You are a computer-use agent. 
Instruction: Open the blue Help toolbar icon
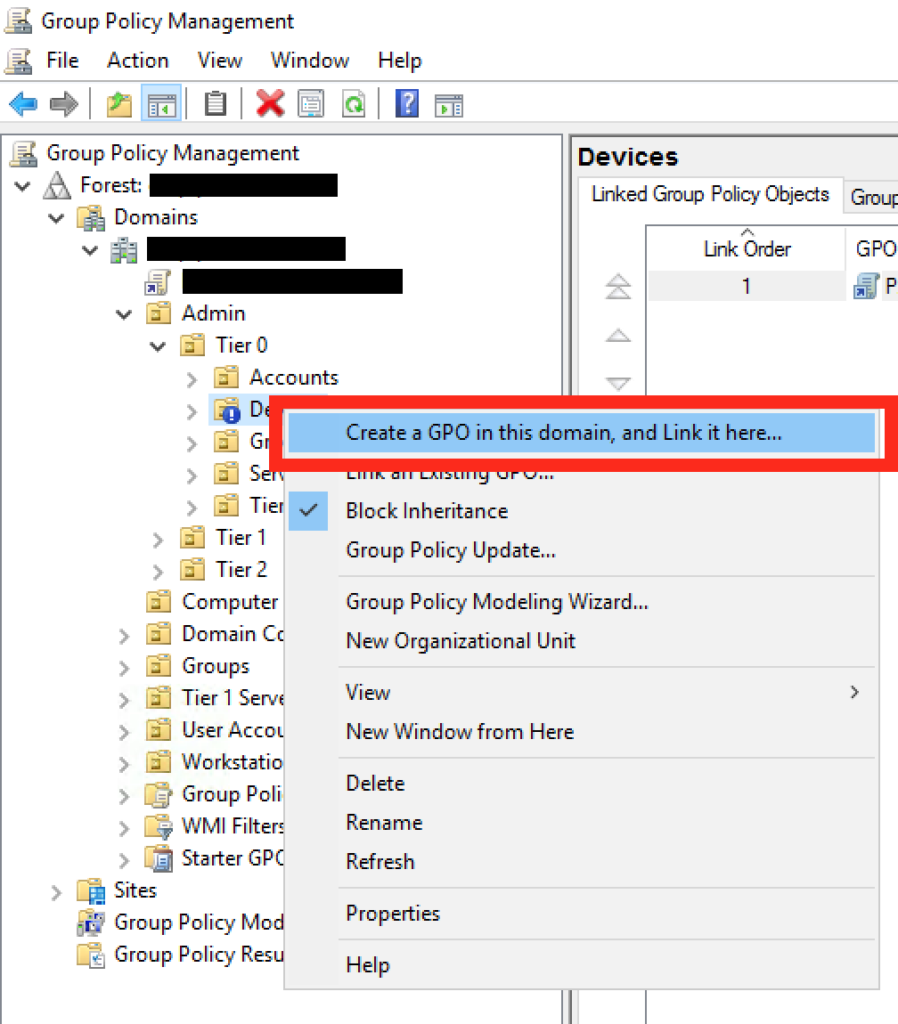point(407,104)
